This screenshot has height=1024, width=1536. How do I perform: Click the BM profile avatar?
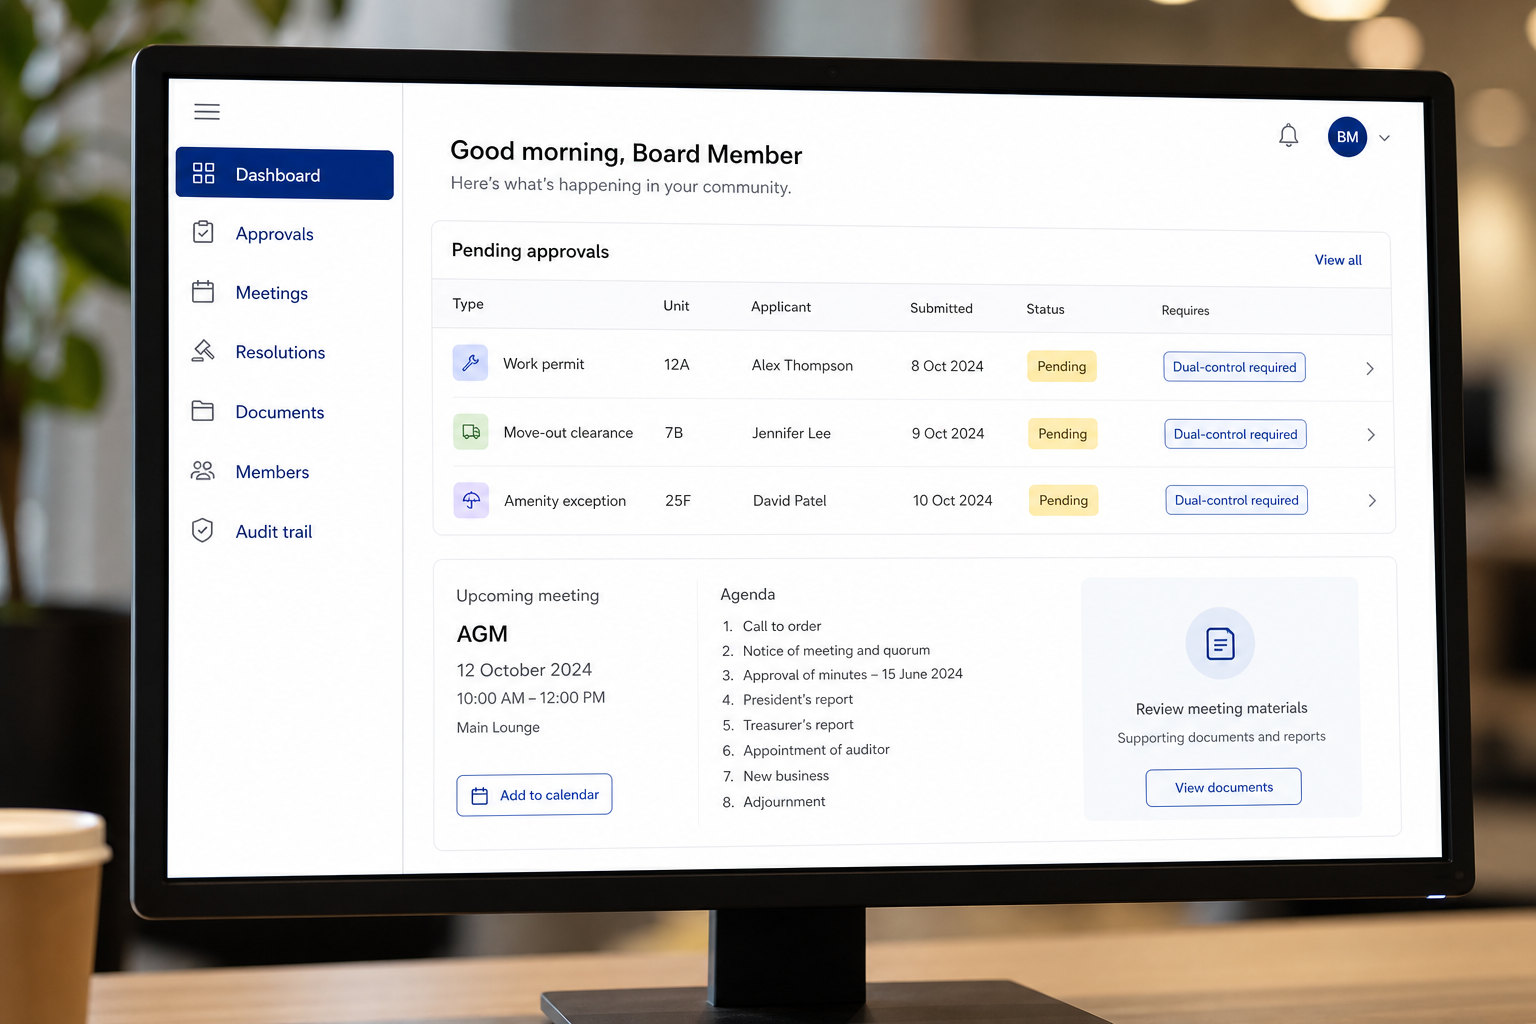pos(1347,137)
